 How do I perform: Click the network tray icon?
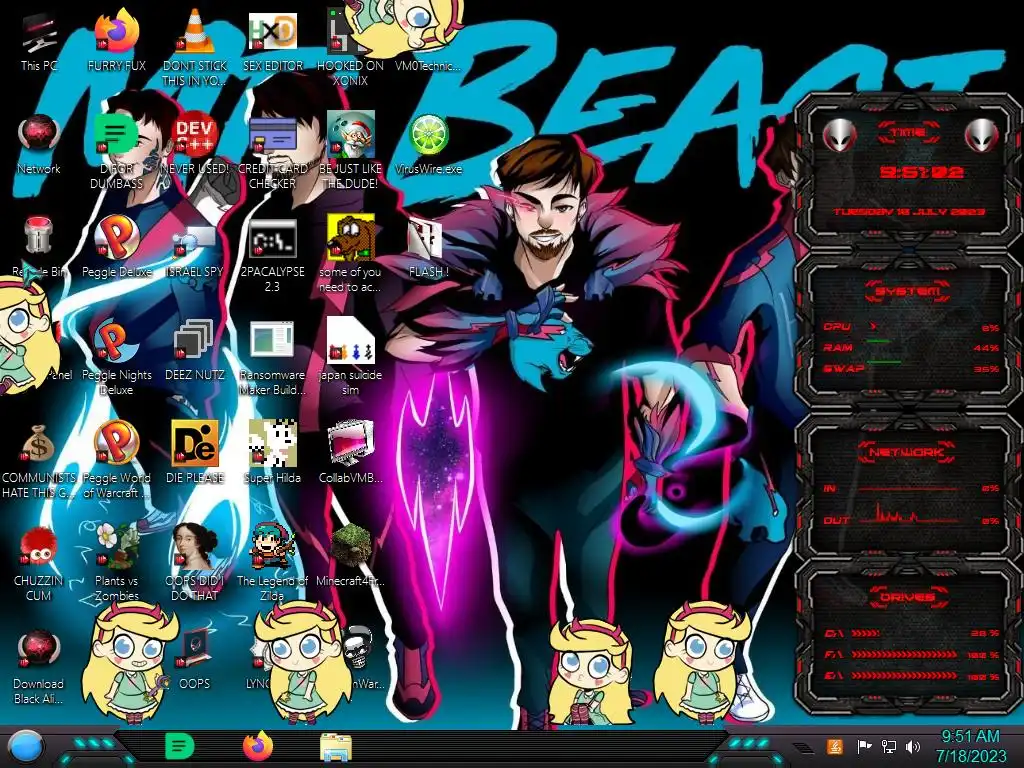click(889, 746)
